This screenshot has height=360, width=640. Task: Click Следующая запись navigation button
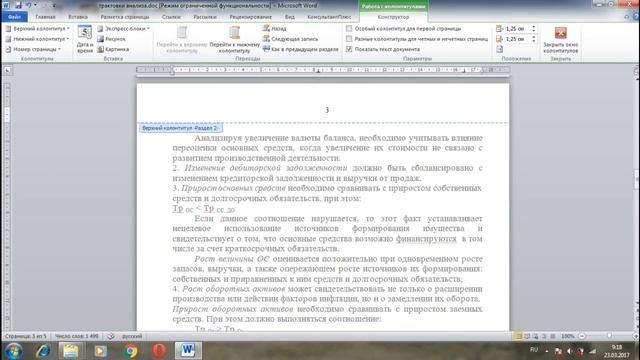[290, 39]
